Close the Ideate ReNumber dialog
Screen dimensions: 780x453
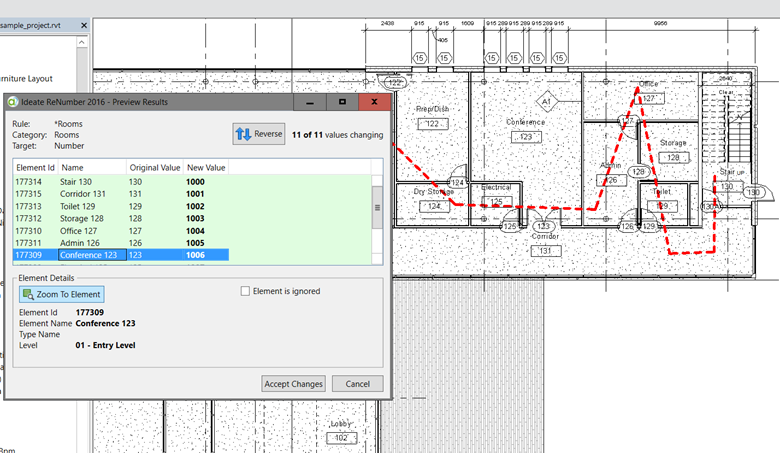point(375,102)
